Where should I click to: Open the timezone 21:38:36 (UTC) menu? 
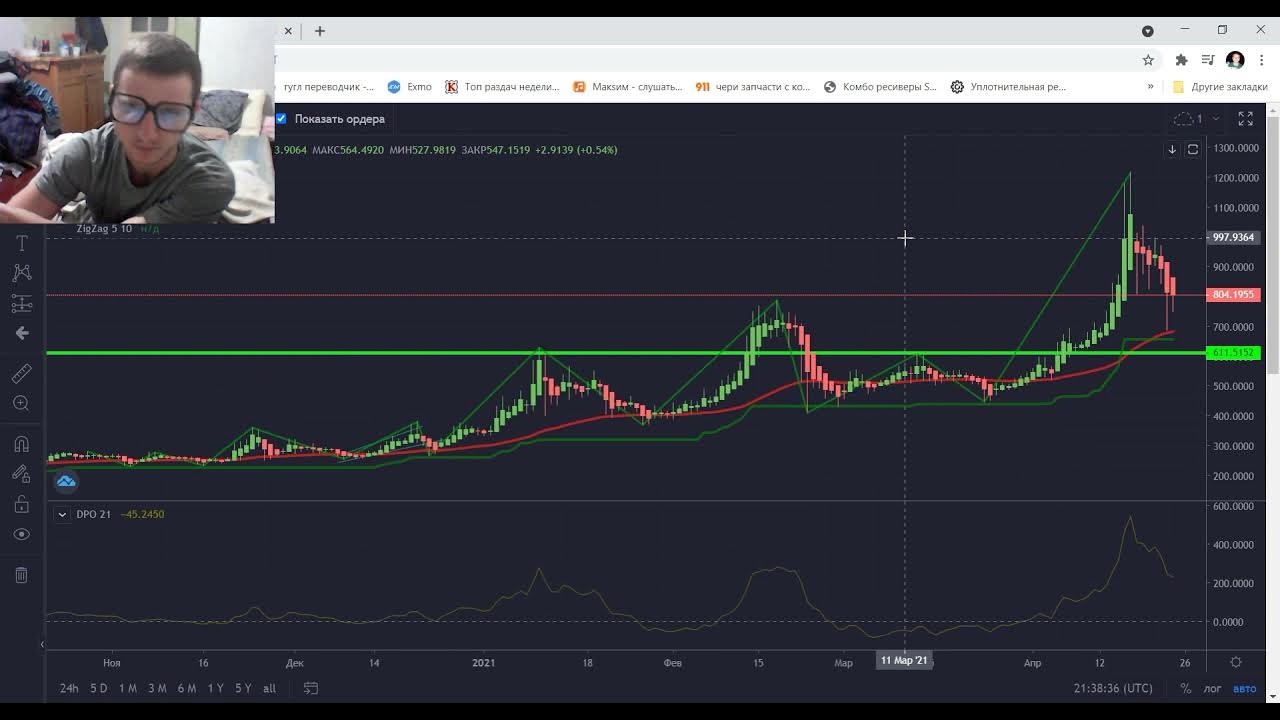point(1113,688)
